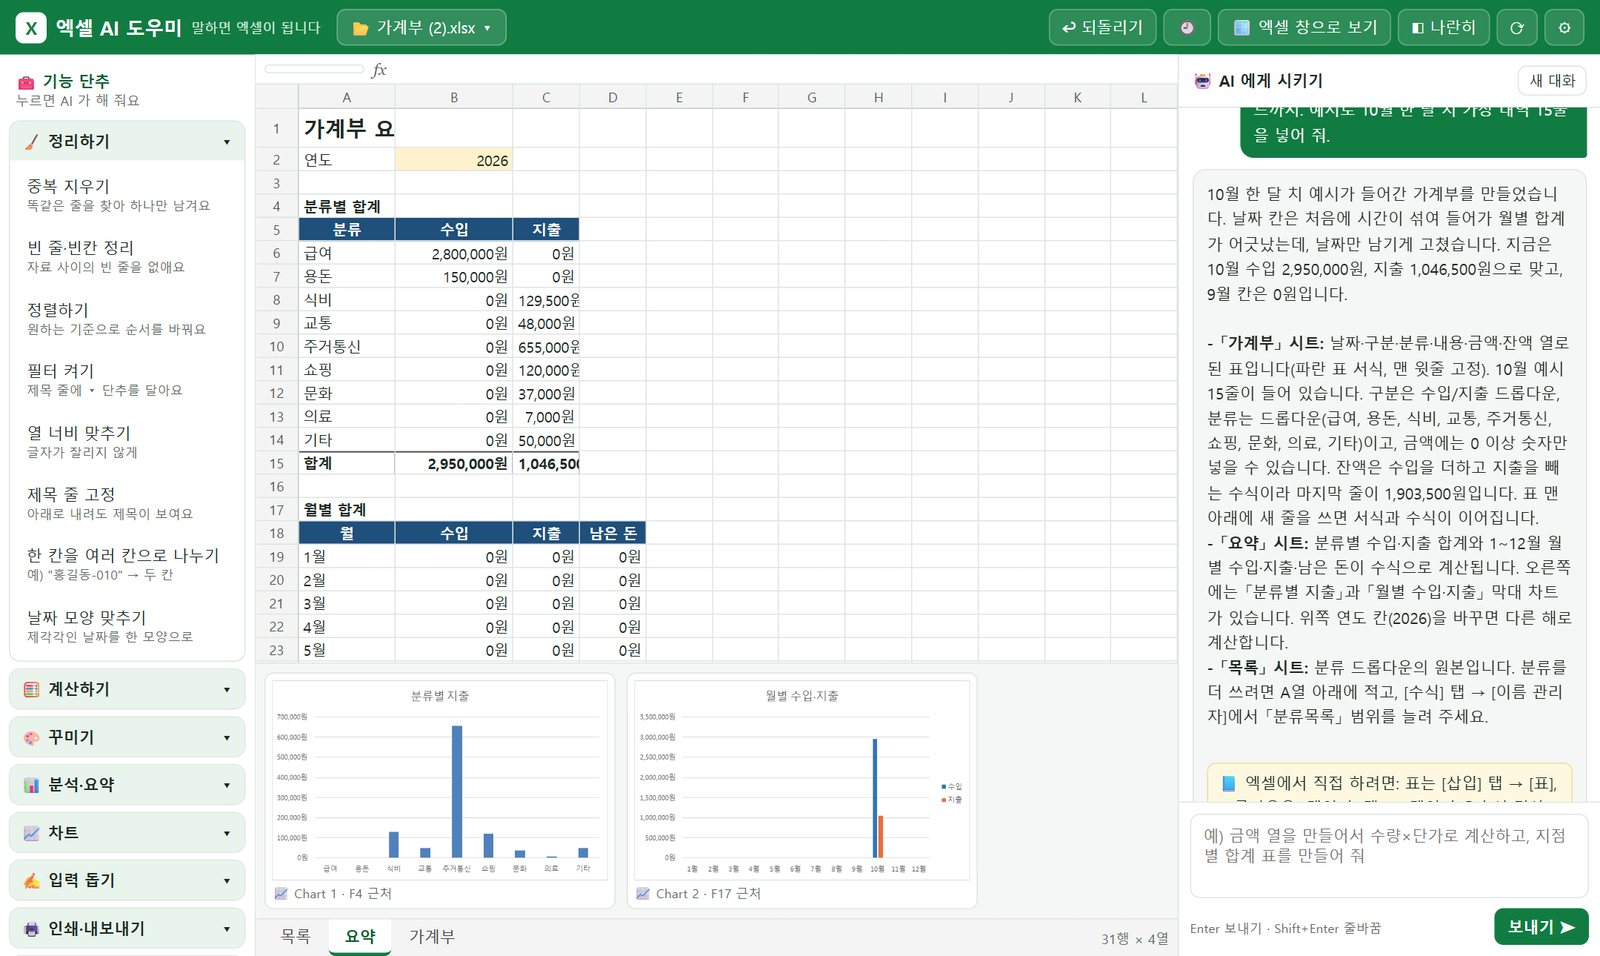
Task: Toggle 나란히 side-by-side layout
Action: [x=1443, y=28]
